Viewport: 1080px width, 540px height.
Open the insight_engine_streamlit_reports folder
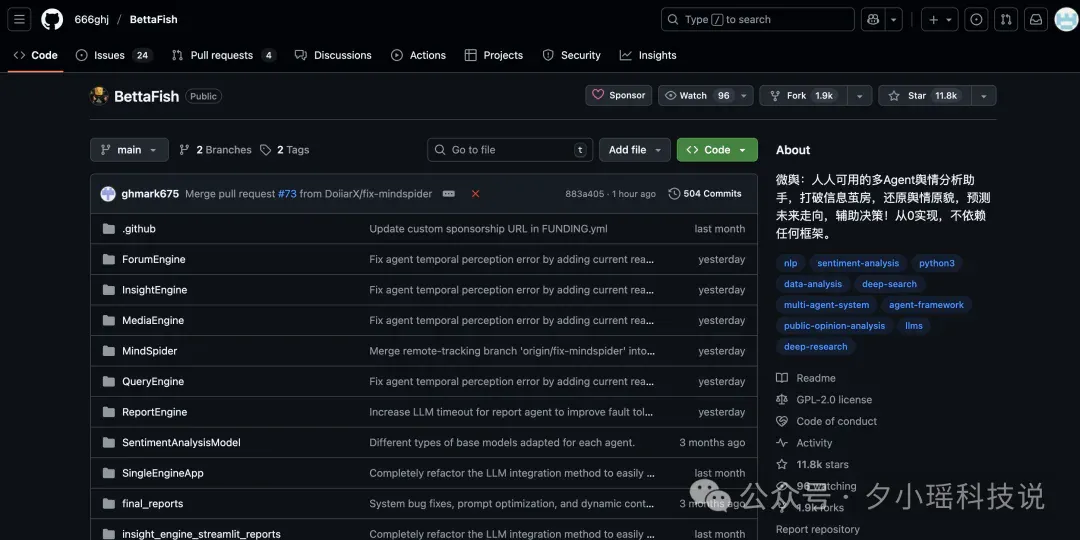201,534
